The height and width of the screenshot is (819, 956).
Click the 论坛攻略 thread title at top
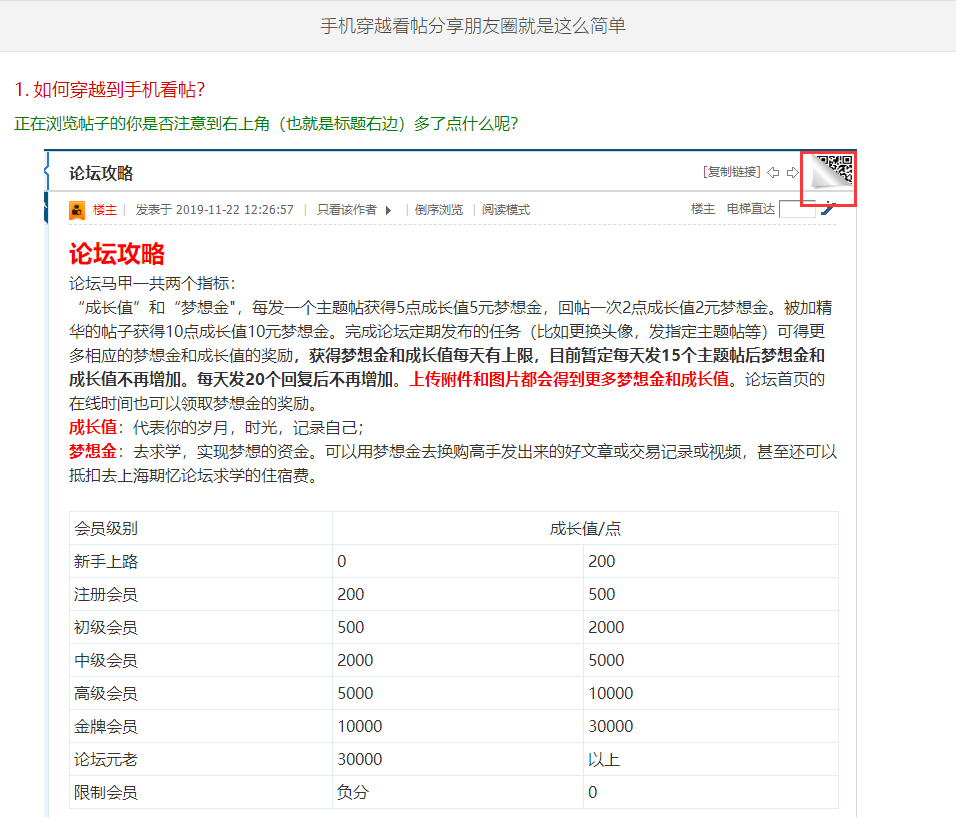(101, 173)
